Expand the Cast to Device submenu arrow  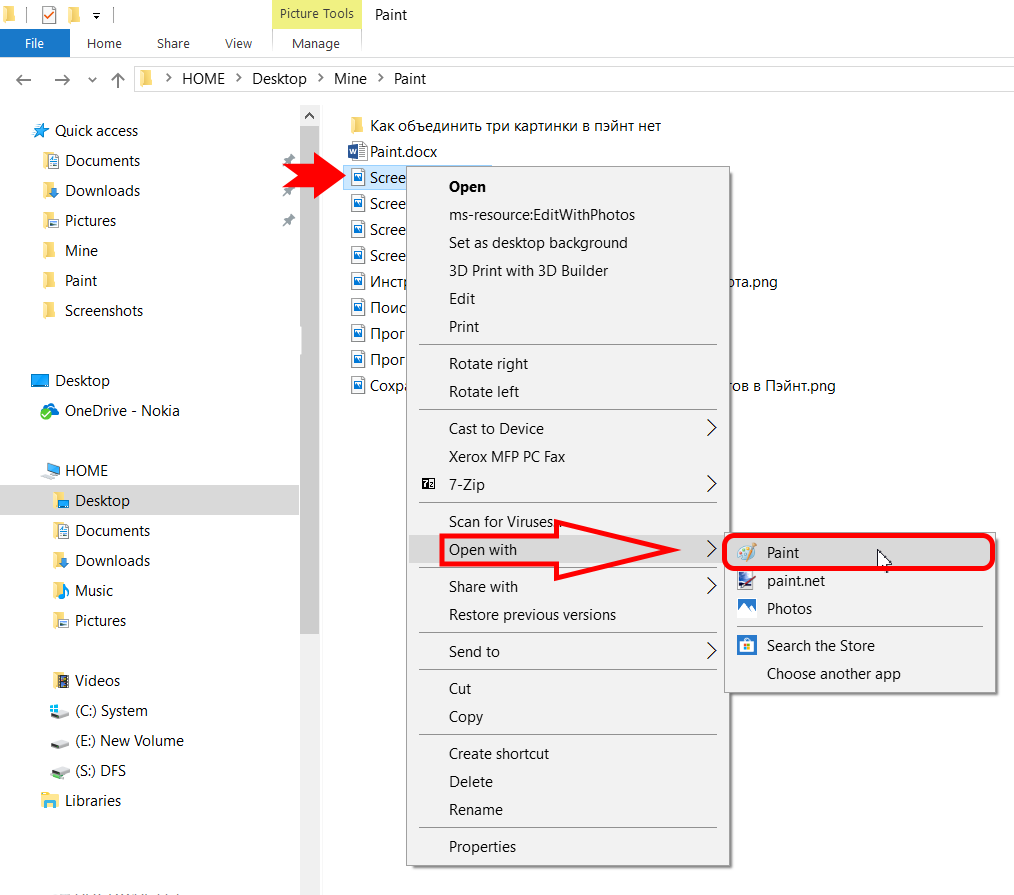click(x=711, y=428)
